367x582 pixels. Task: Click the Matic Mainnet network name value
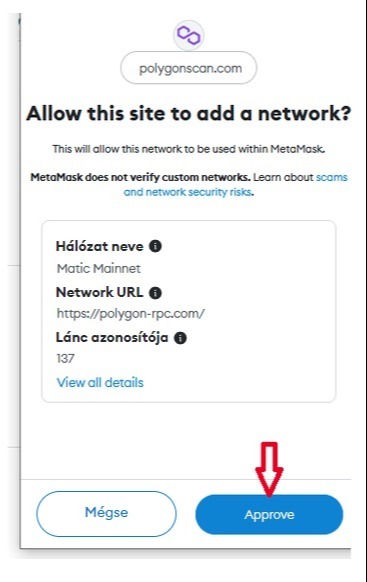pyautogui.click(x=98, y=268)
